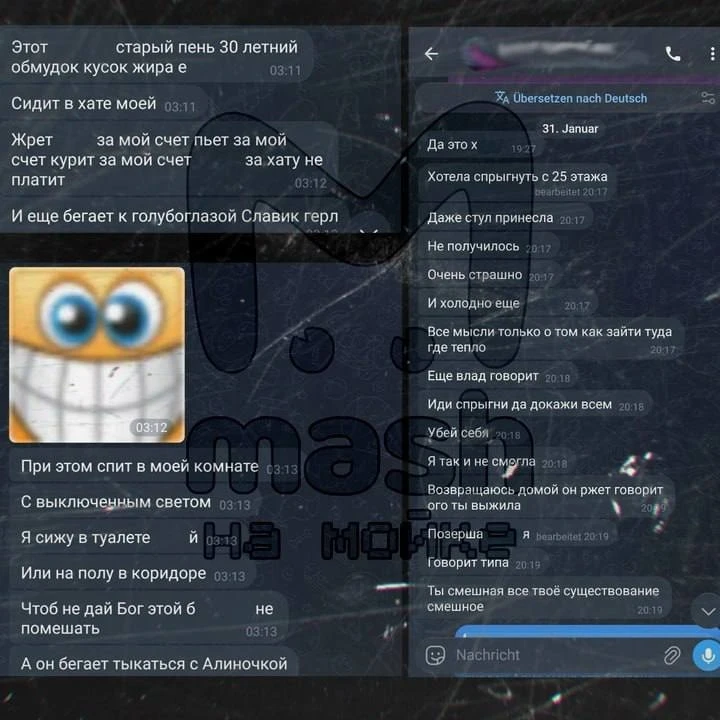The image size is (720, 720).
Task: Jump to bottom with chevron-down button
Action: point(708,611)
